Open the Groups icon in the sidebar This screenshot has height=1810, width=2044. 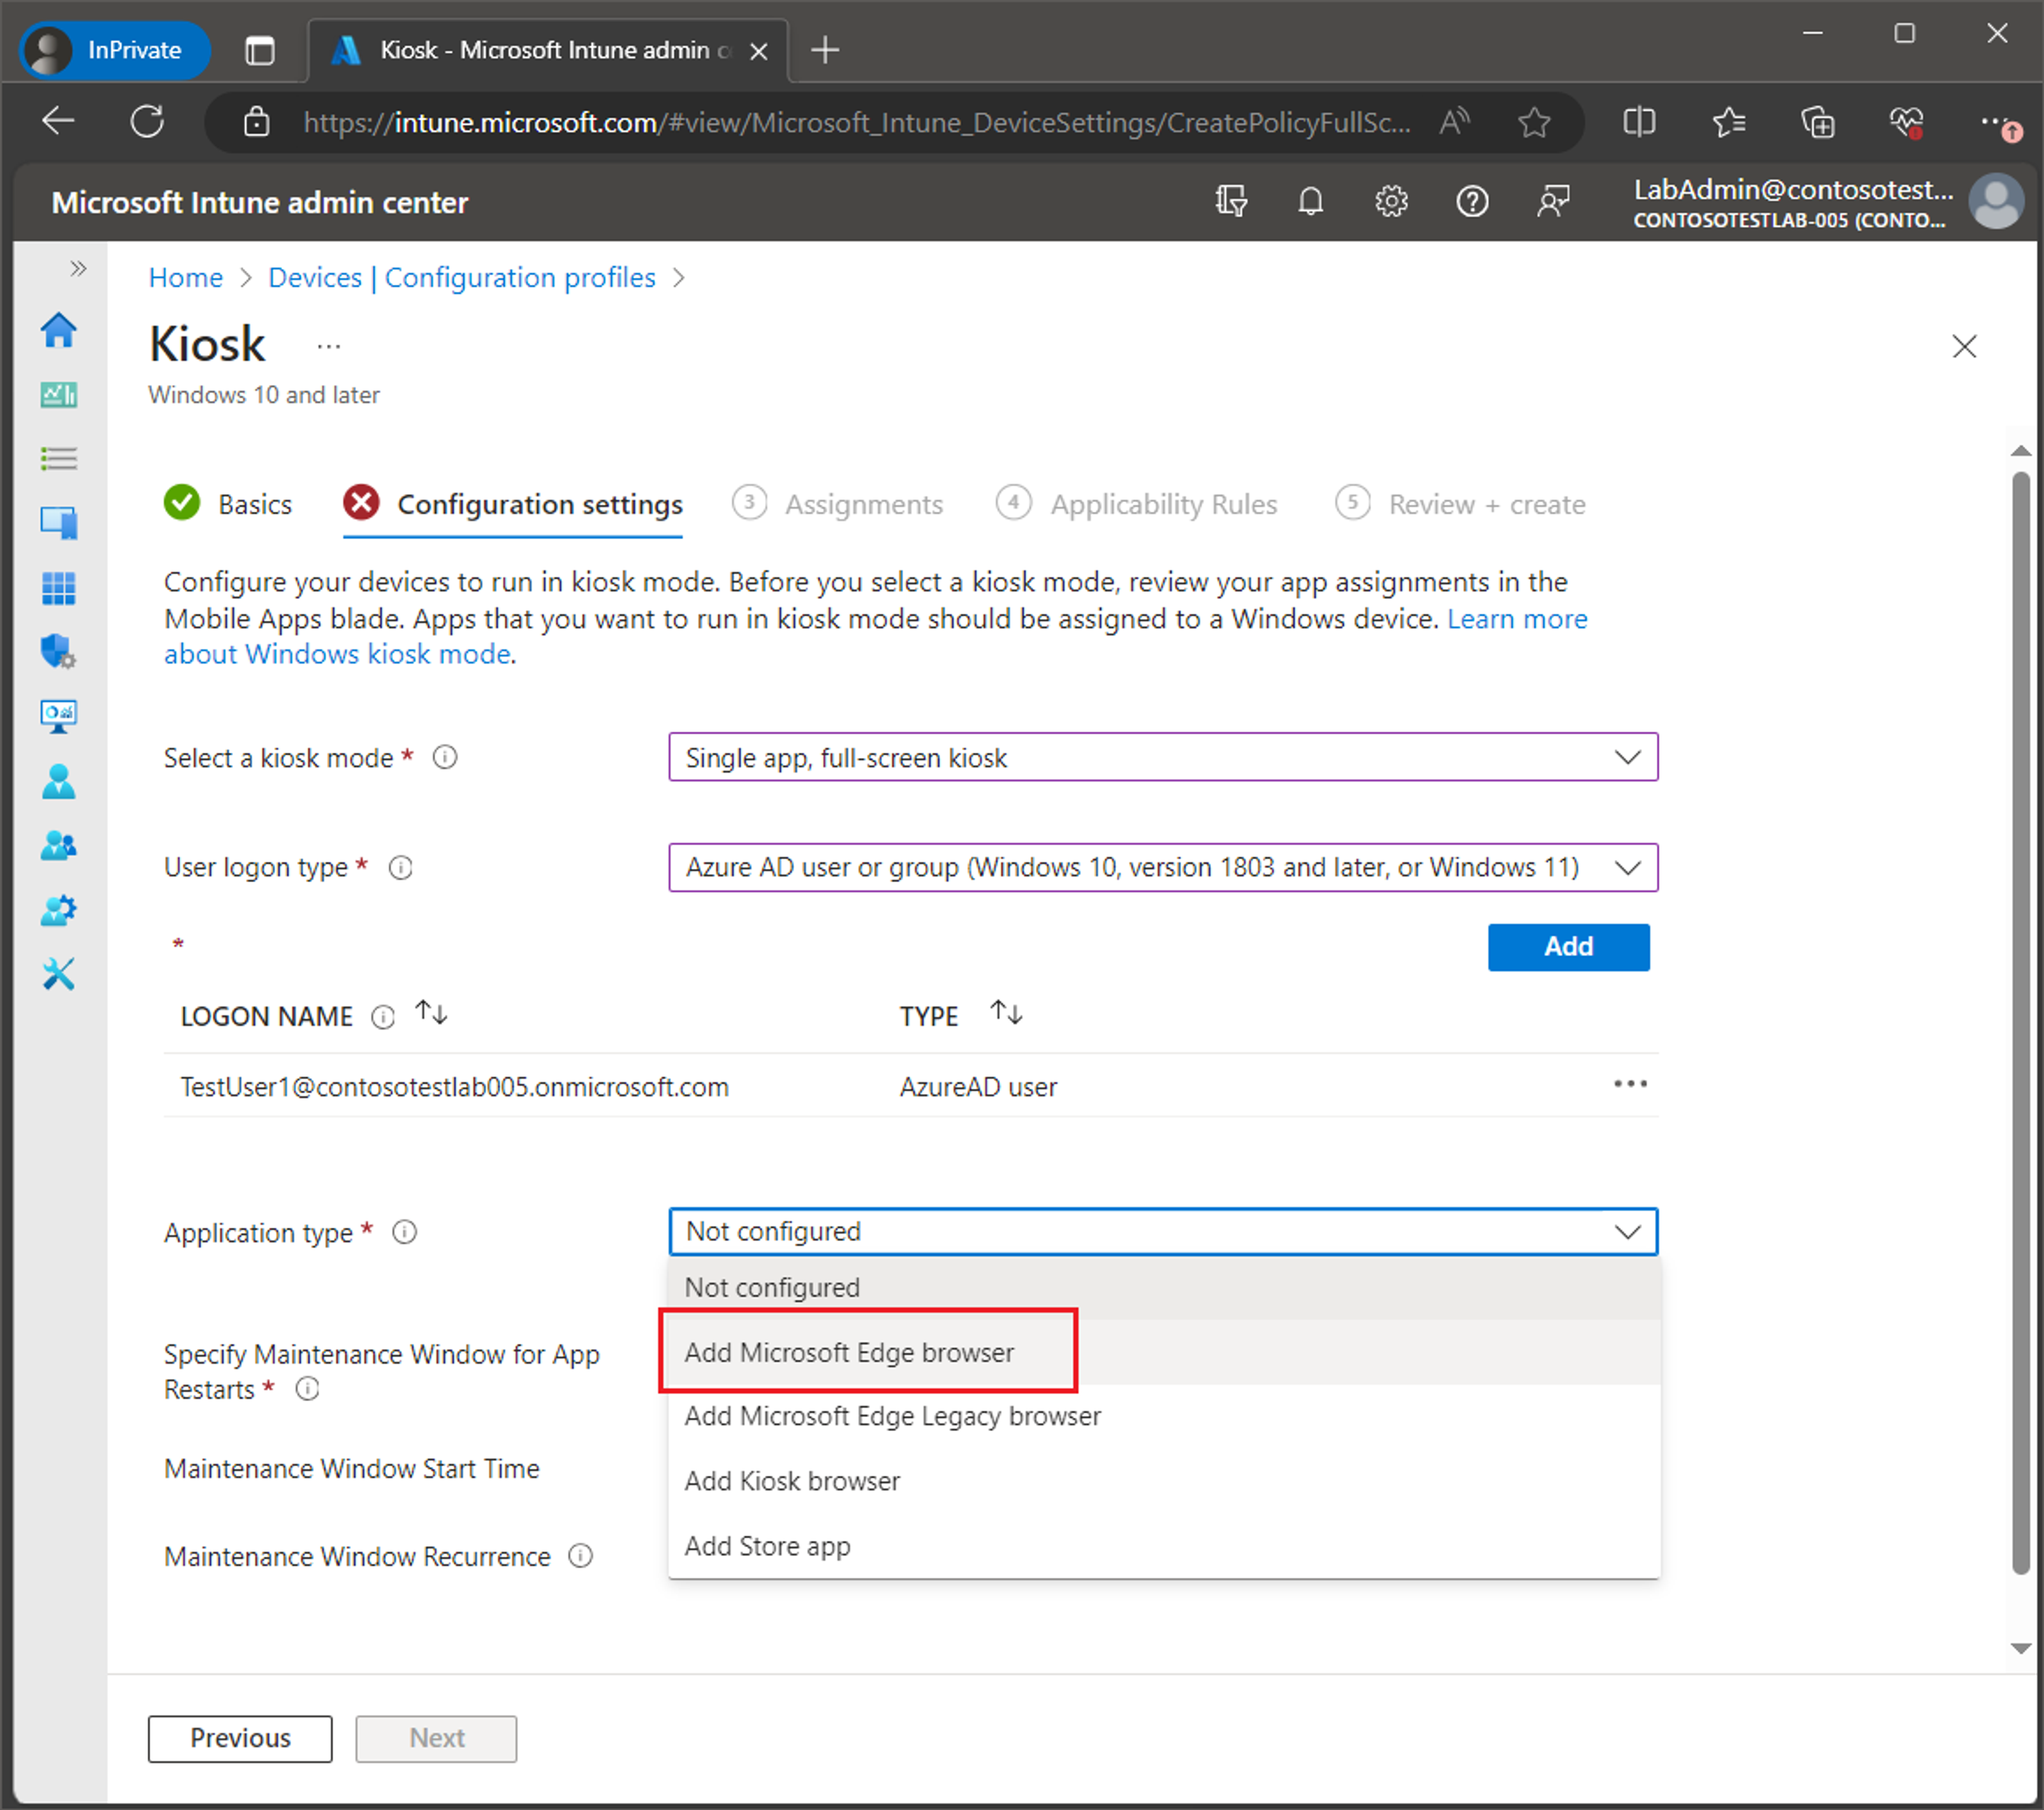[x=58, y=846]
